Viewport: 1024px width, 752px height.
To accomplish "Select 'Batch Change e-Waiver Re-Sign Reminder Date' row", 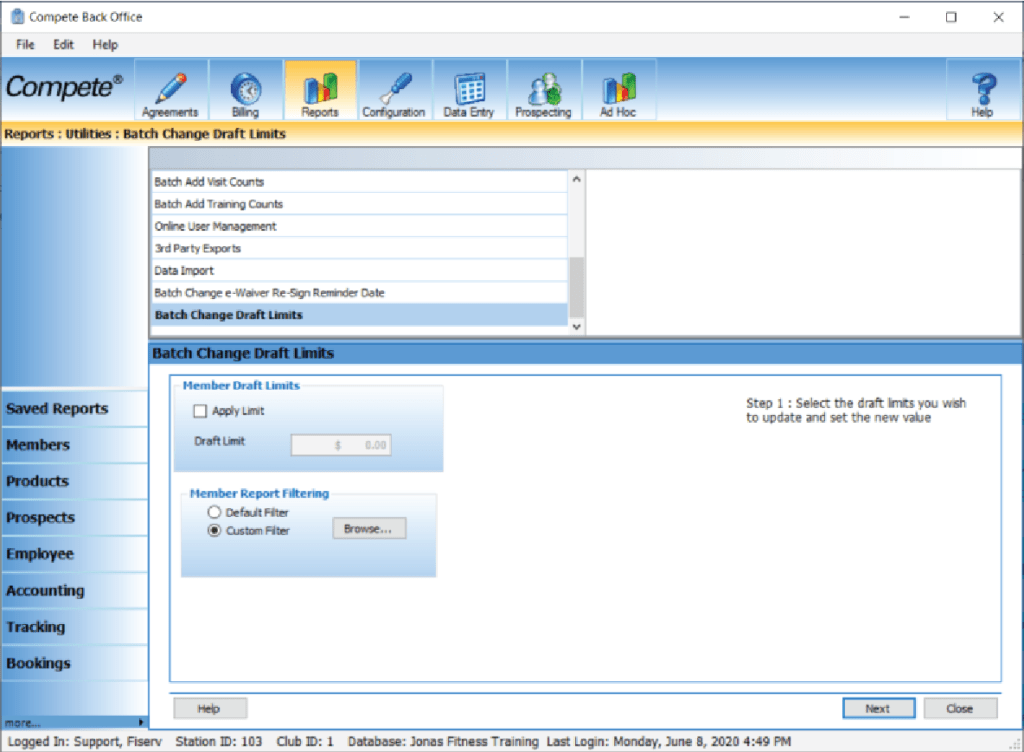I will [x=360, y=293].
